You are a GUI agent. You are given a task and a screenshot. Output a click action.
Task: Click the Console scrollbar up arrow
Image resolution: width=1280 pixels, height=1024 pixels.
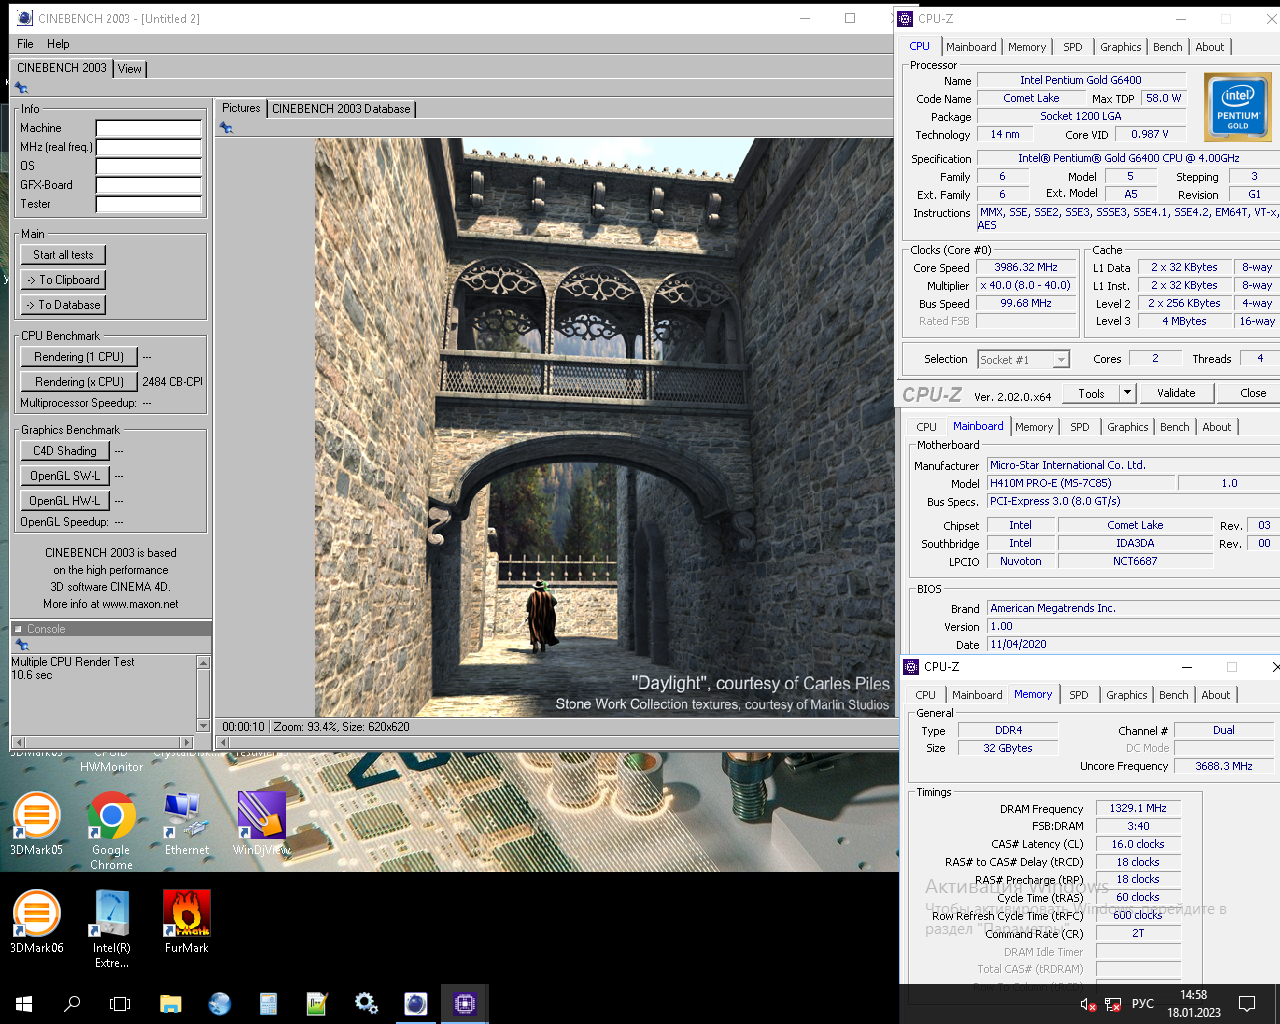(204, 663)
